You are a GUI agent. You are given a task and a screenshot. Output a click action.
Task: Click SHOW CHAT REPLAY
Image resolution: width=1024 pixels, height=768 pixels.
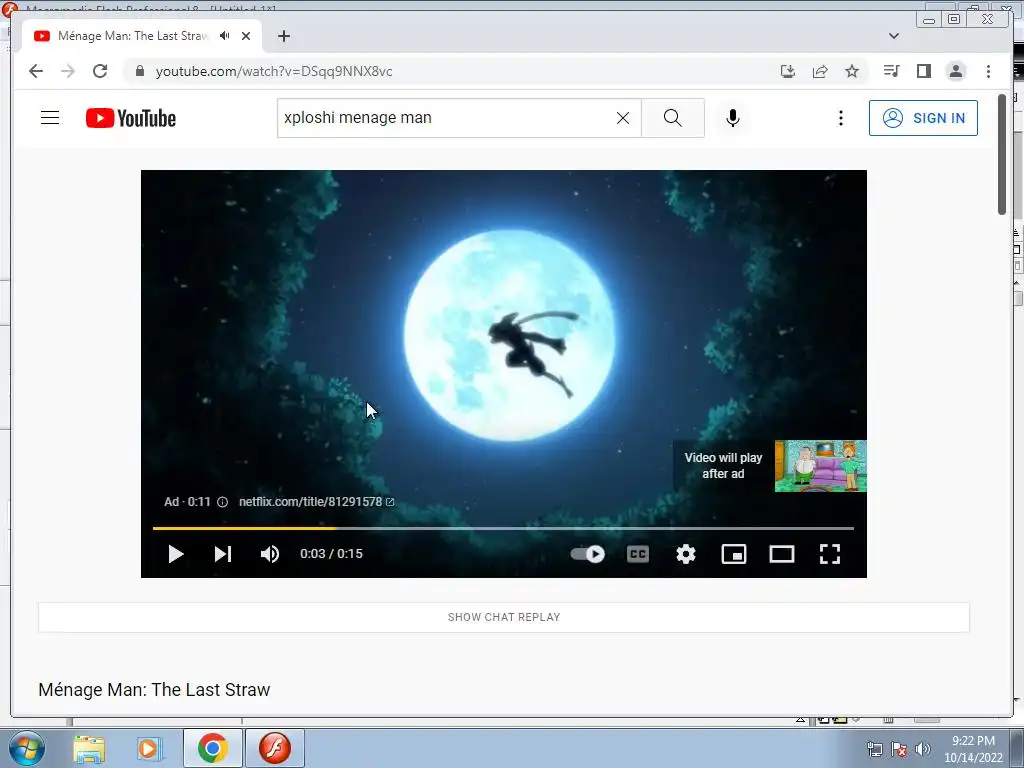pos(504,617)
